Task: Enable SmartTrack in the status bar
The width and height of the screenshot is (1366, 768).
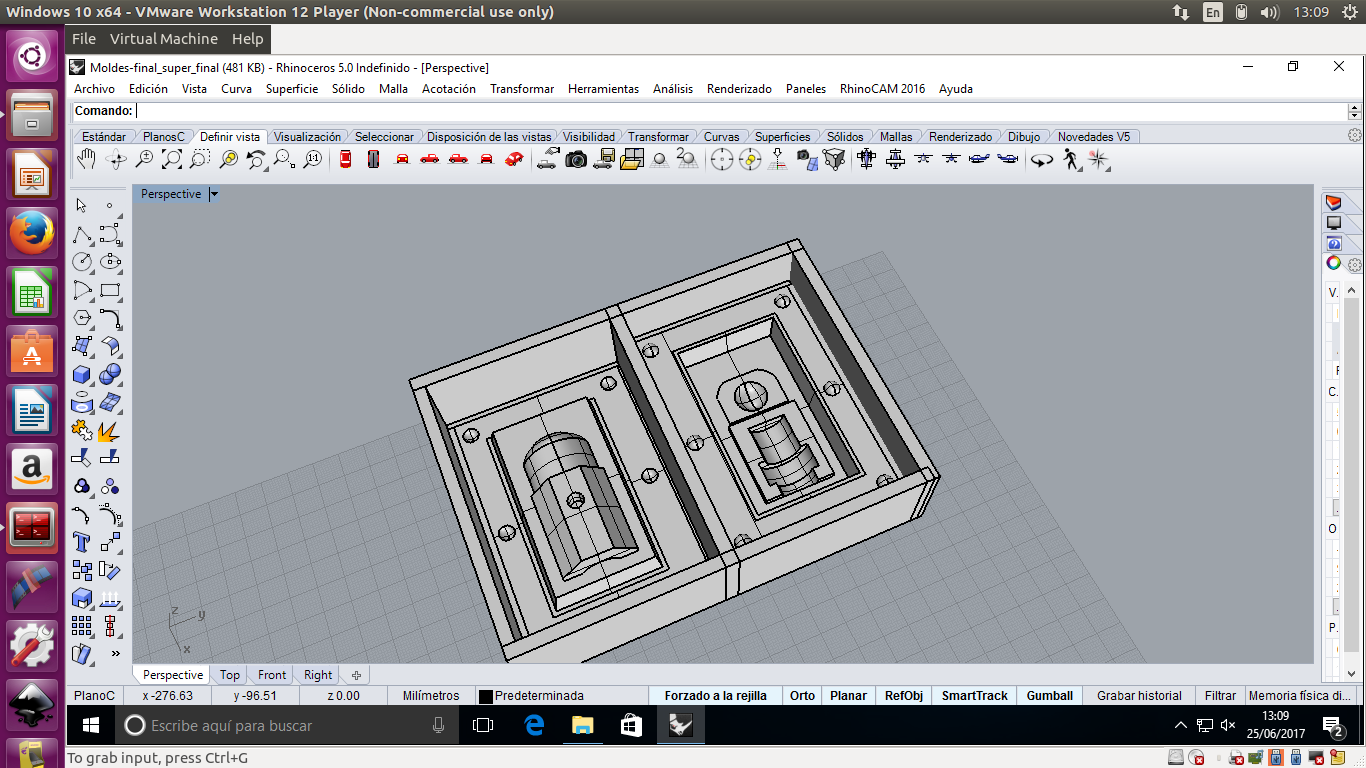Action: [x=974, y=696]
